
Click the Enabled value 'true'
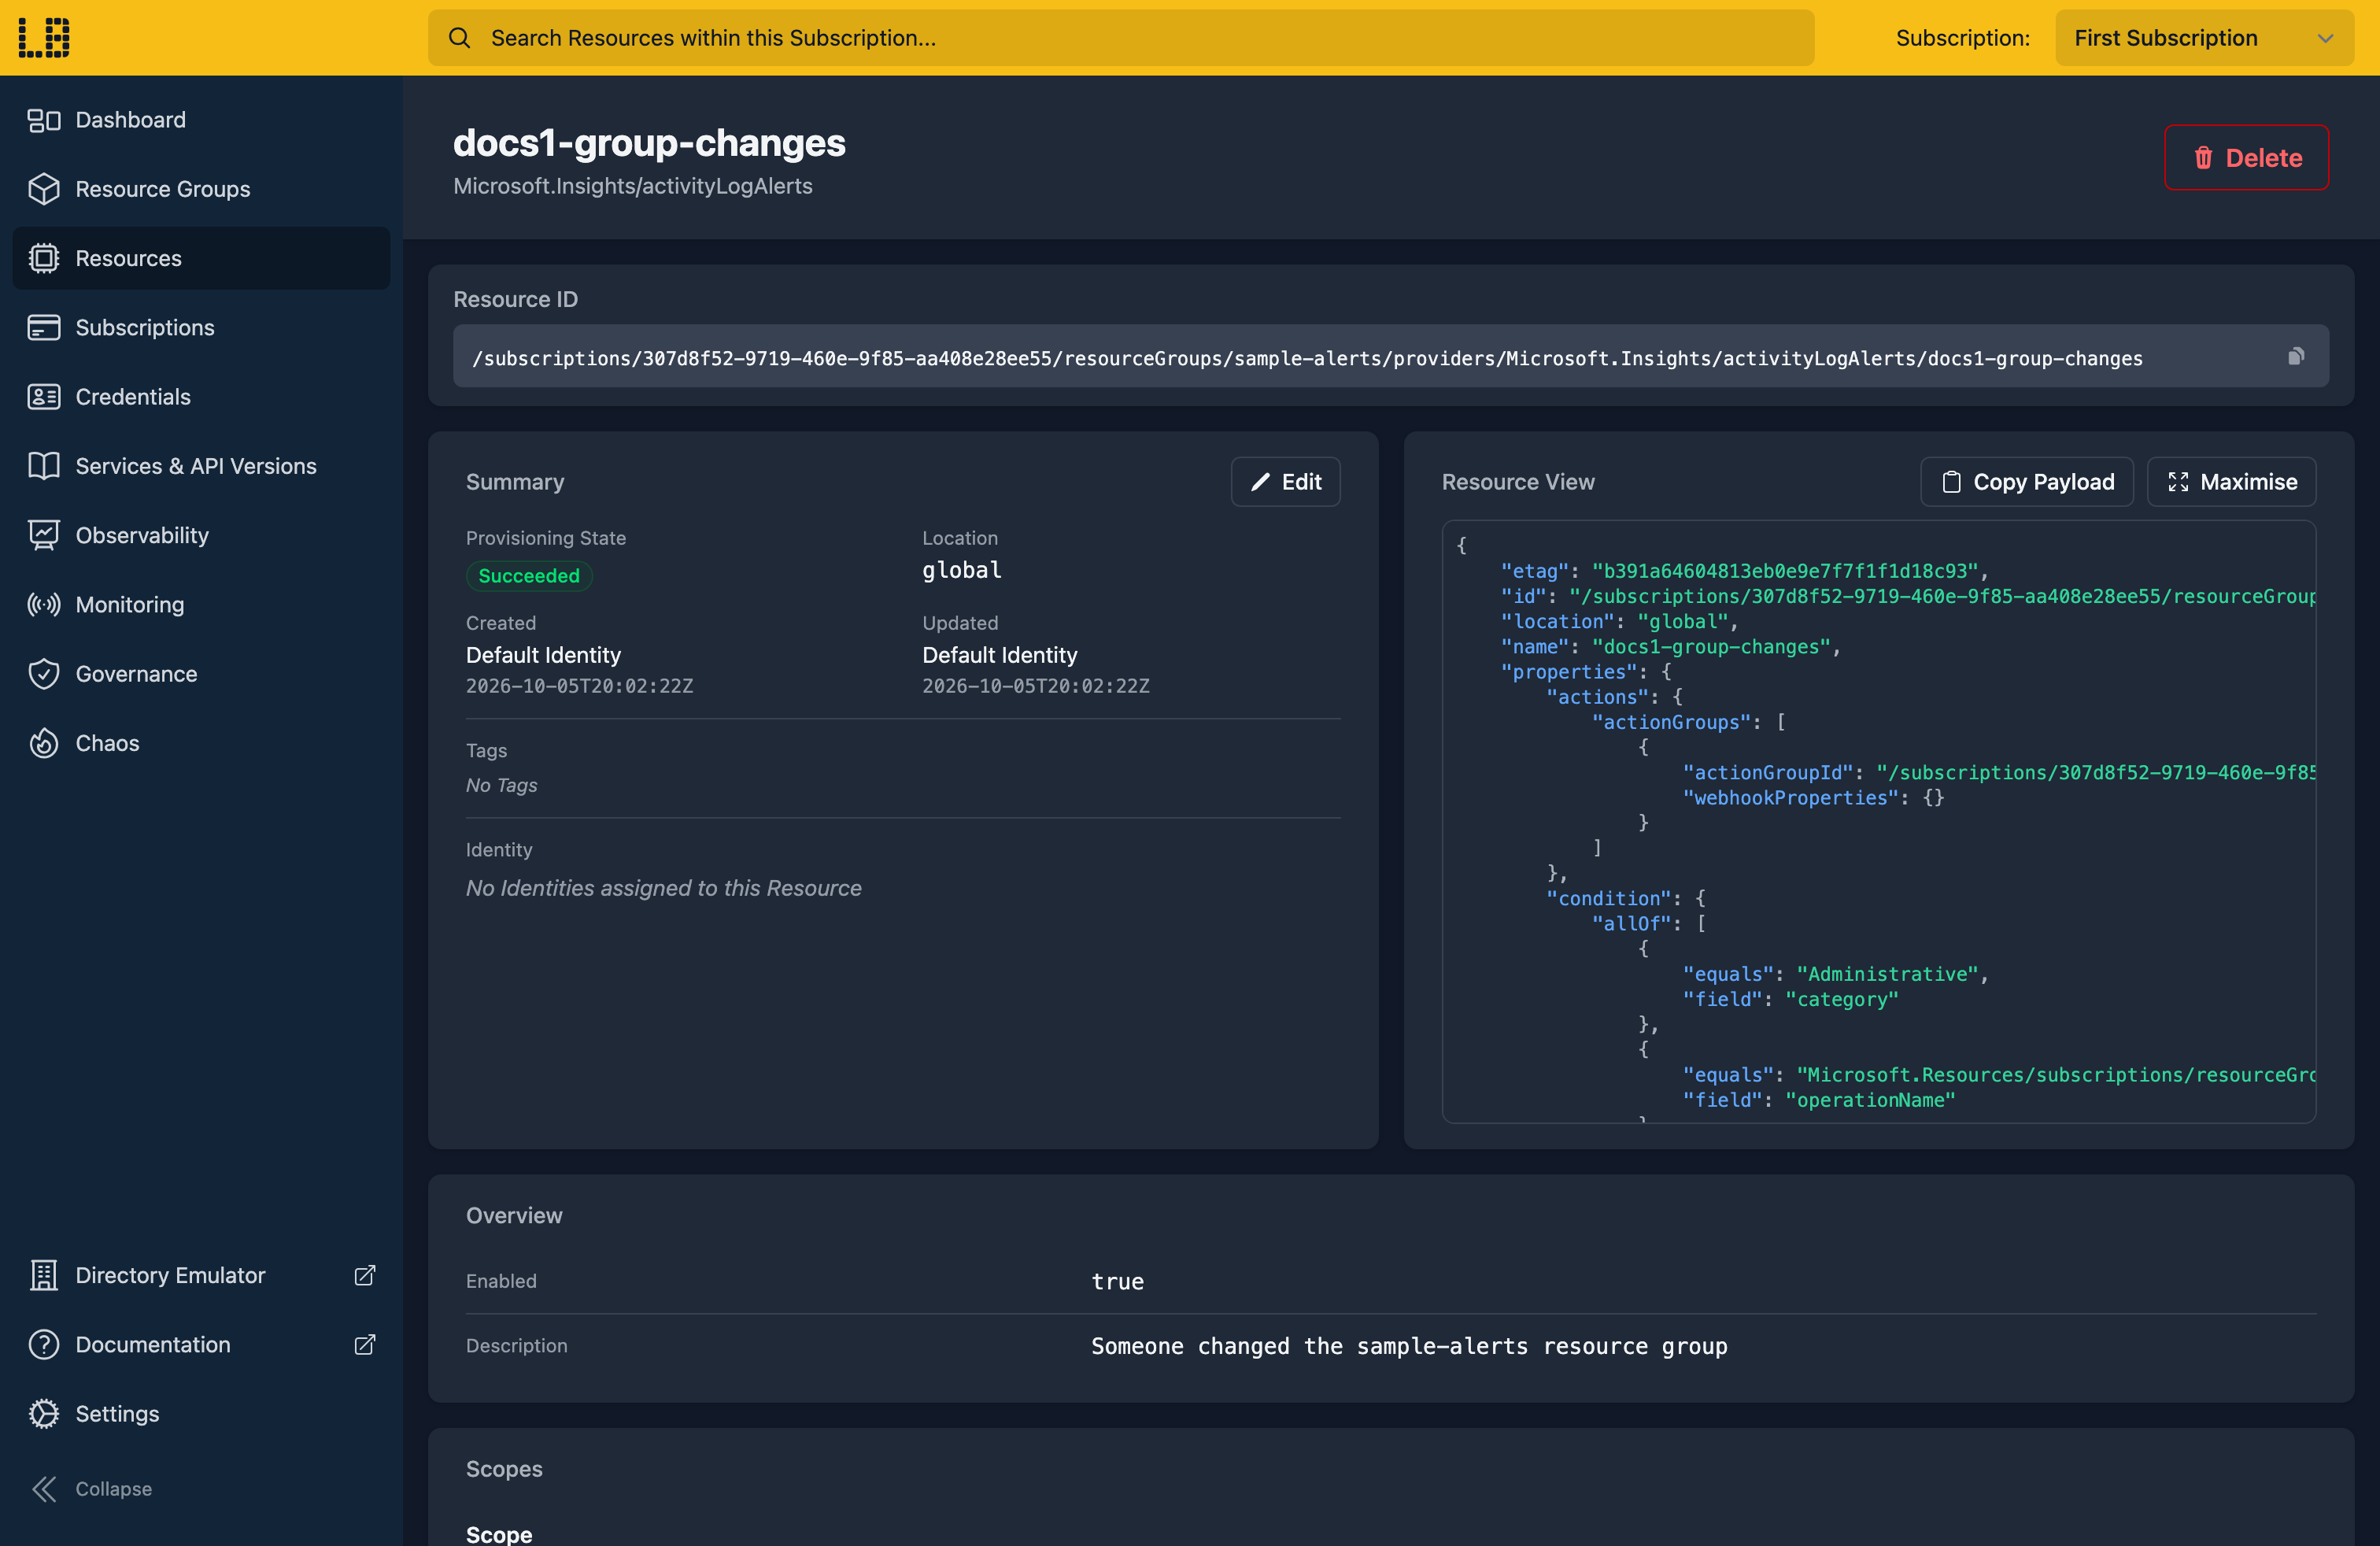1117,1281
